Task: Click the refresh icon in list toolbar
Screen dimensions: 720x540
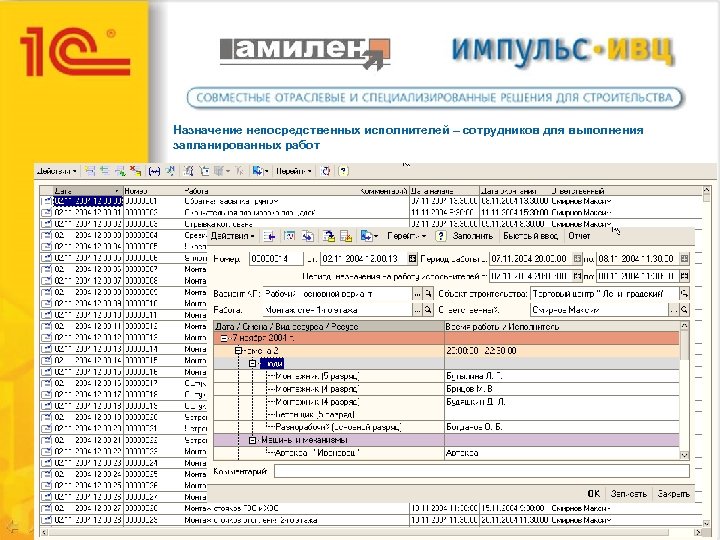Action: coord(326,171)
